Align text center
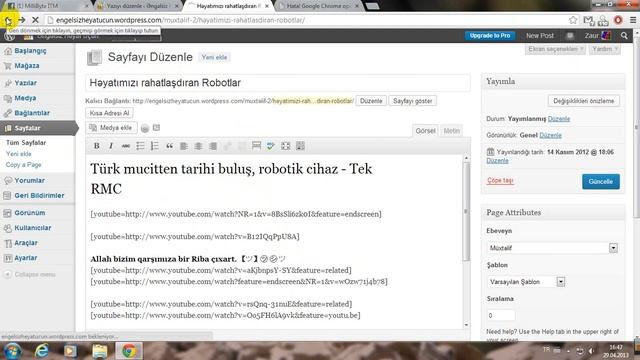Viewport: 640px width, 360px height. (x=198, y=146)
